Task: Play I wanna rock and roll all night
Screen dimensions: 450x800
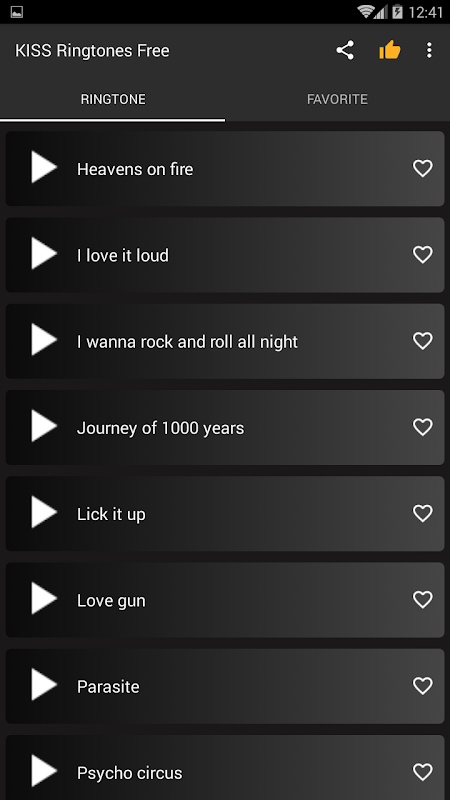Action: click(x=44, y=339)
